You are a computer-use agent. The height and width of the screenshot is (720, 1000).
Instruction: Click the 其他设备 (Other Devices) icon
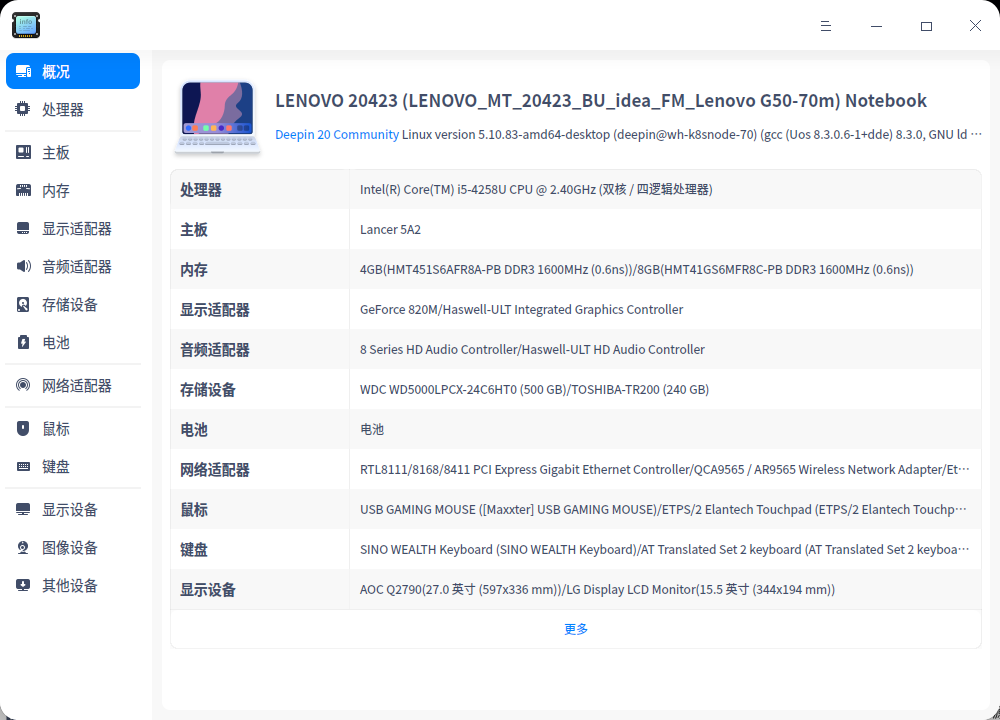click(22, 585)
